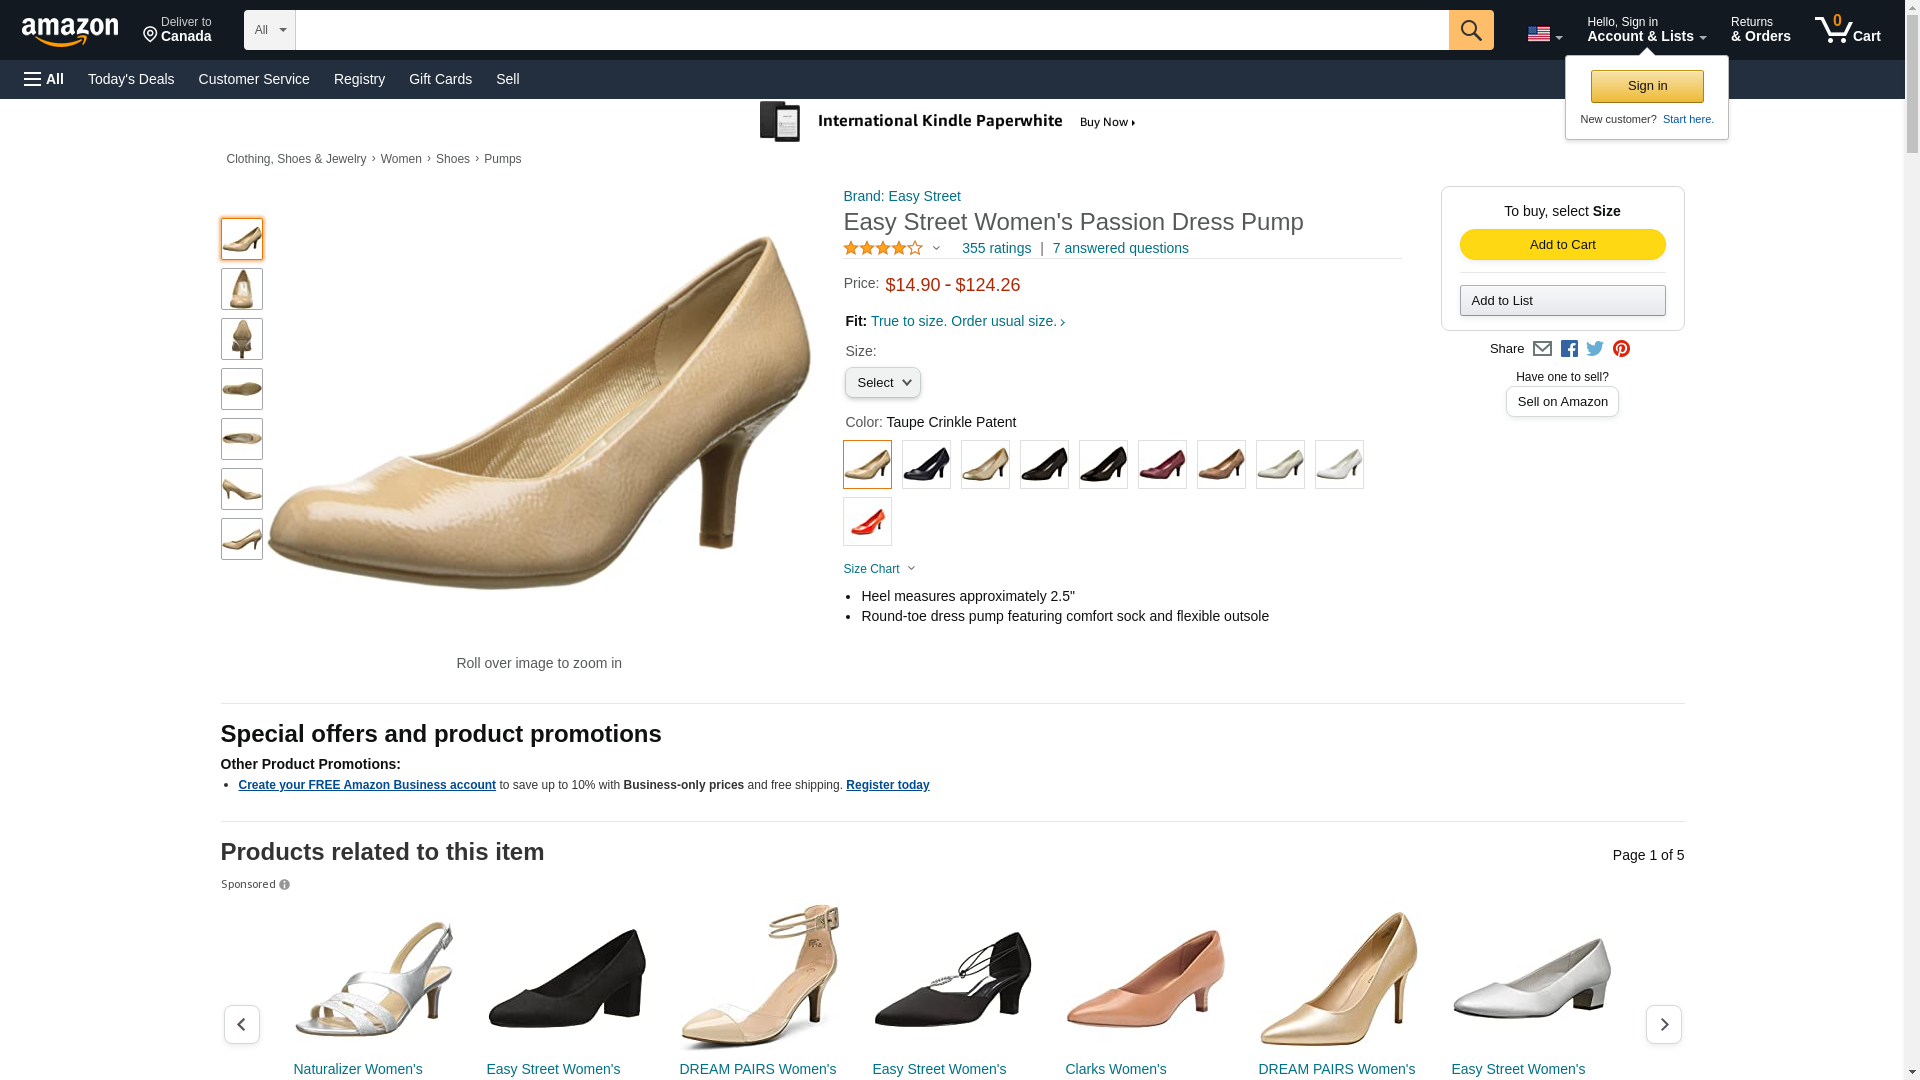Open the Size Select dropdown
Screen dimensions: 1920x1080
pos(883,383)
